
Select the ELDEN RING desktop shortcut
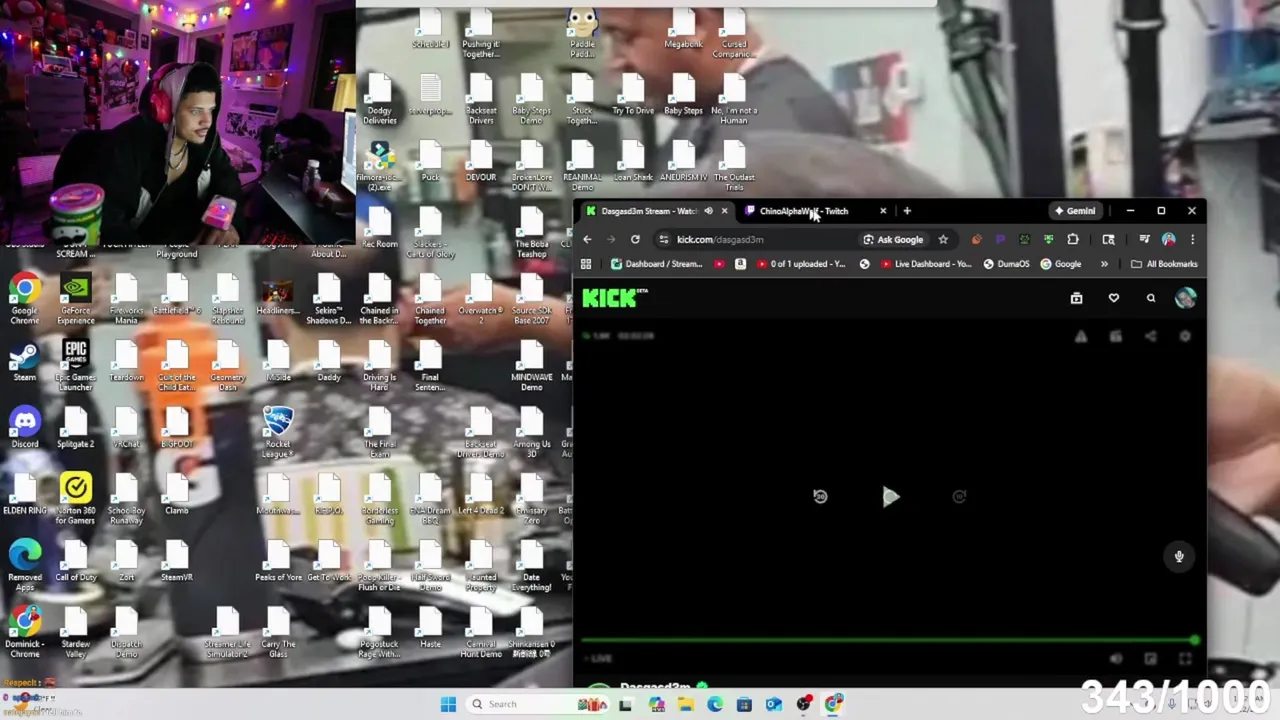(25, 495)
